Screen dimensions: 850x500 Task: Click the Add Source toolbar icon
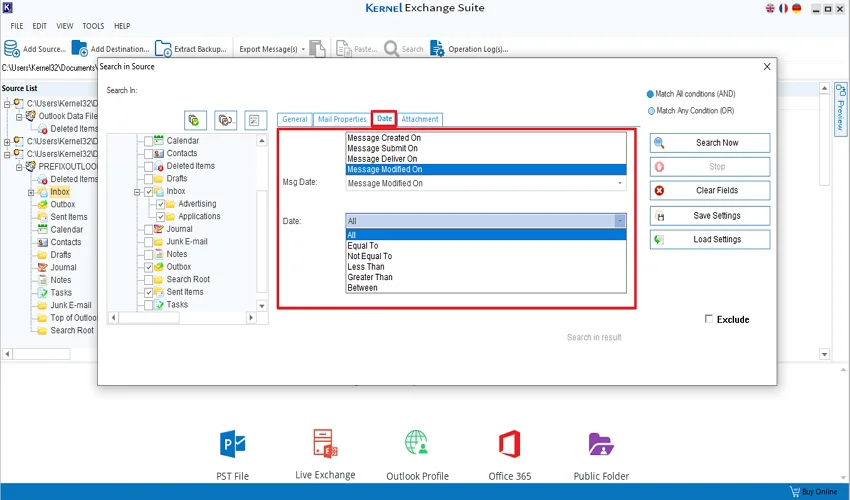click(11, 48)
